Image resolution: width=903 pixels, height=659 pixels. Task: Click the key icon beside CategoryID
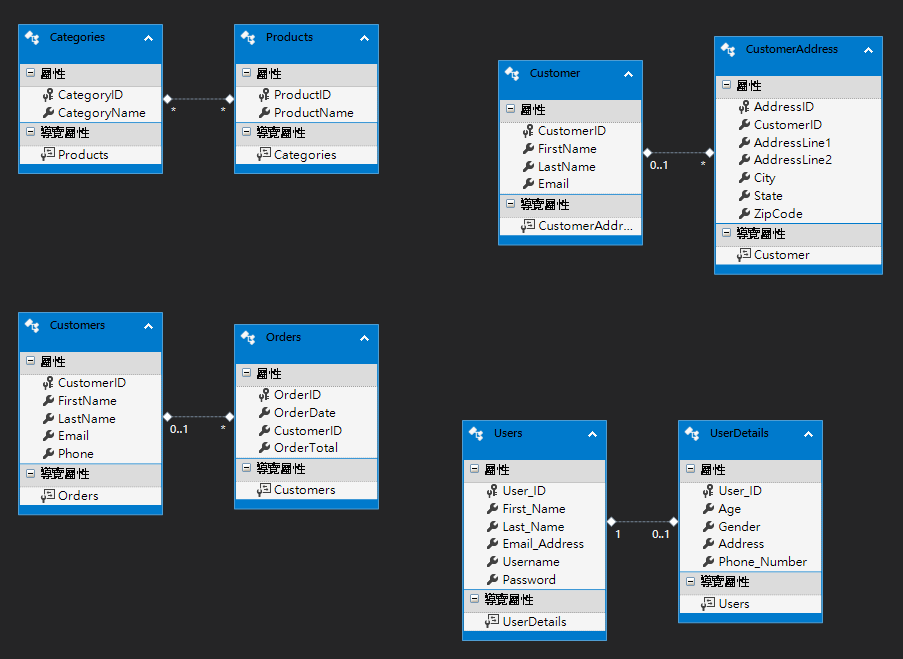coord(47,95)
